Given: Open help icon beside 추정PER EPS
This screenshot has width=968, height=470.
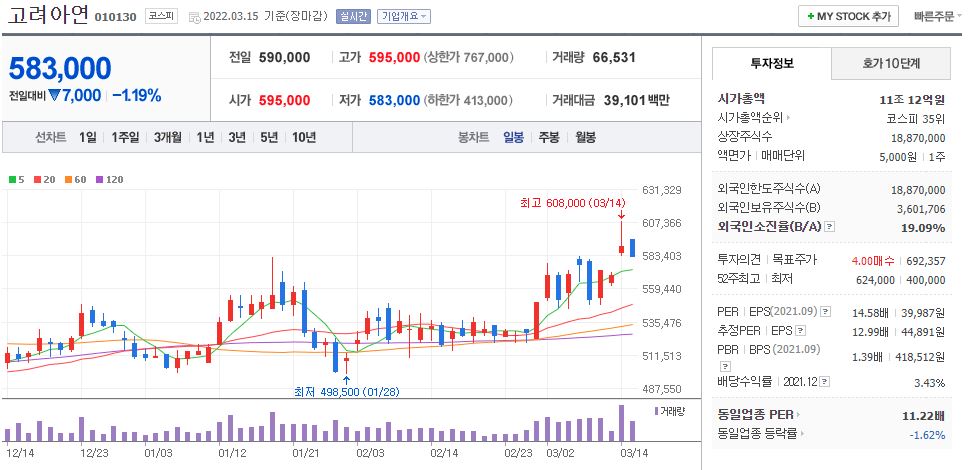Looking at the screenshot, I should [801, 330].
